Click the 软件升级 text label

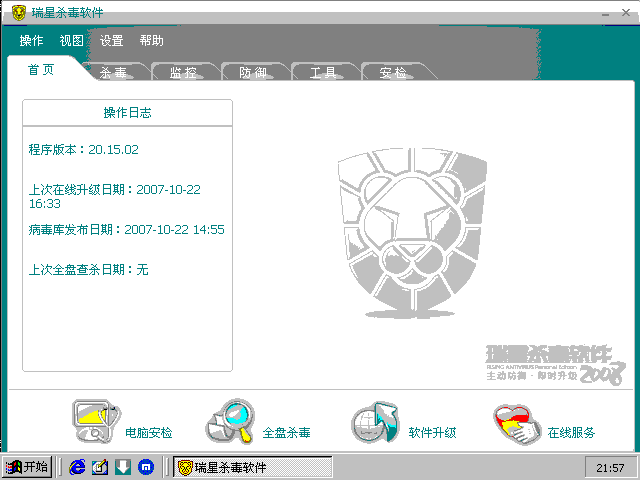pyautogui.click(x=432, y=433)
